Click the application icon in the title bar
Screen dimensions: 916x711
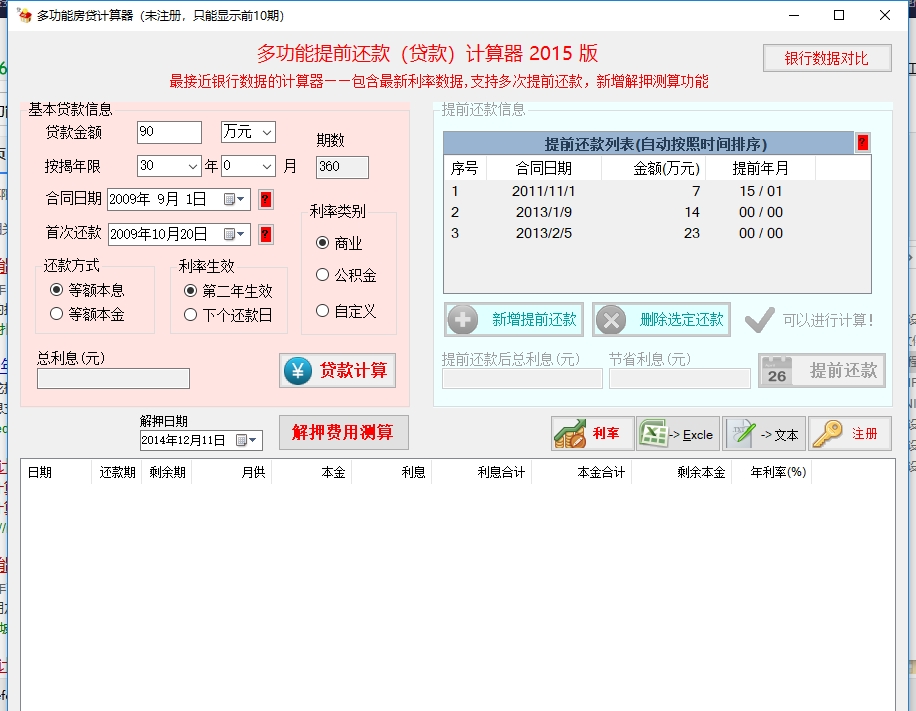point(24,15)
